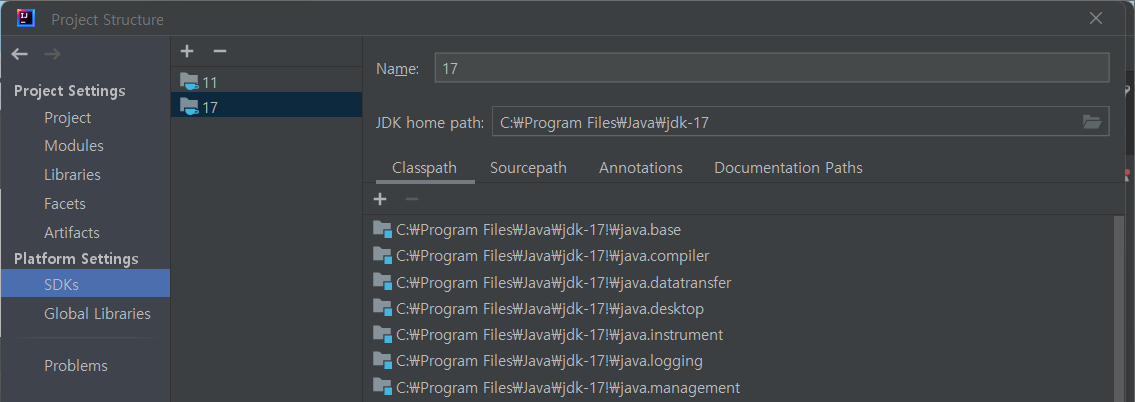1135x402 pixels.
Task: Click the SDK Name input field
Action: click(x=772, y=68)
